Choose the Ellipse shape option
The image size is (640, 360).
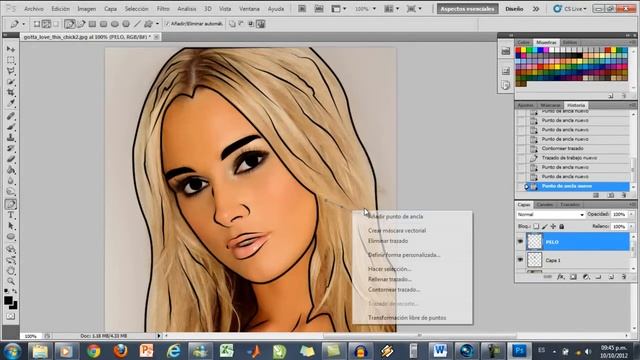(x=115, y=24)
